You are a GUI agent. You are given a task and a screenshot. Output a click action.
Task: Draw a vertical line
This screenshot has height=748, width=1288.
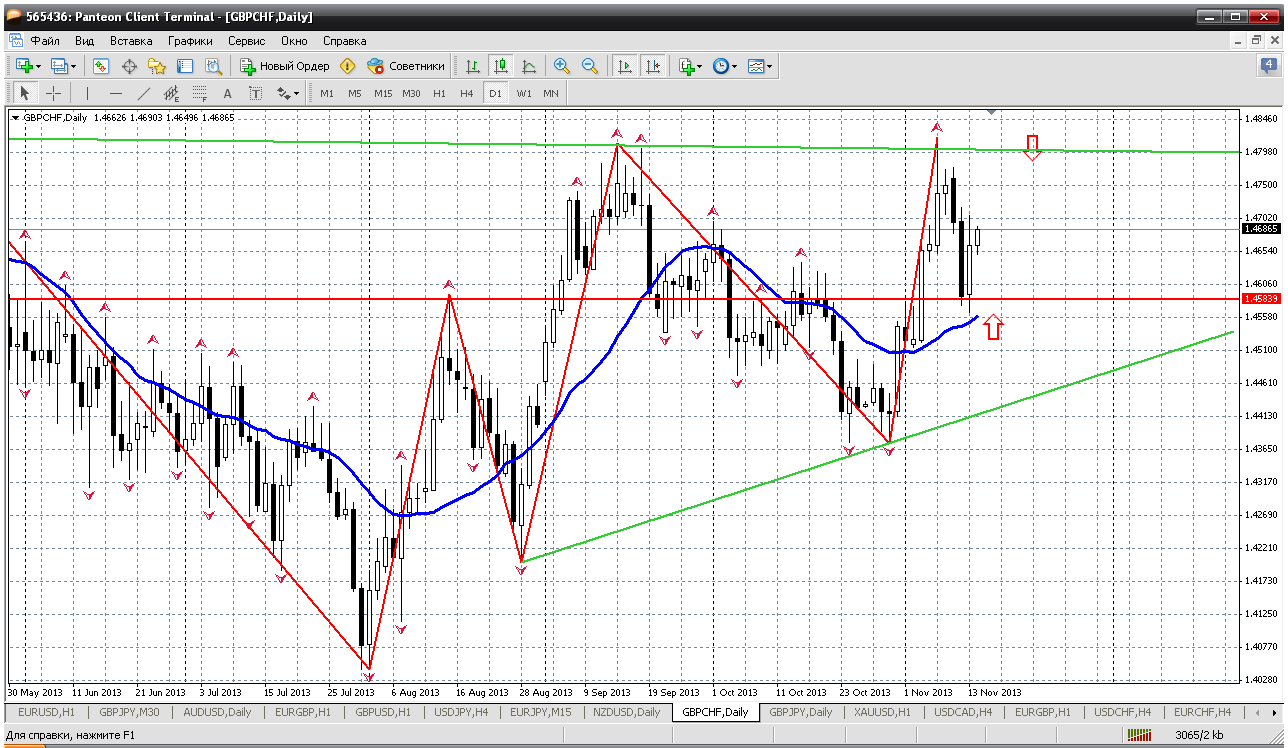(88, 93)
